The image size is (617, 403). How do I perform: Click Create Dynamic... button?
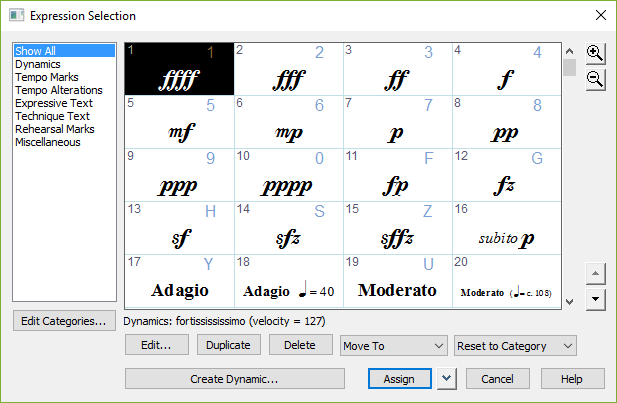point(235,379)
